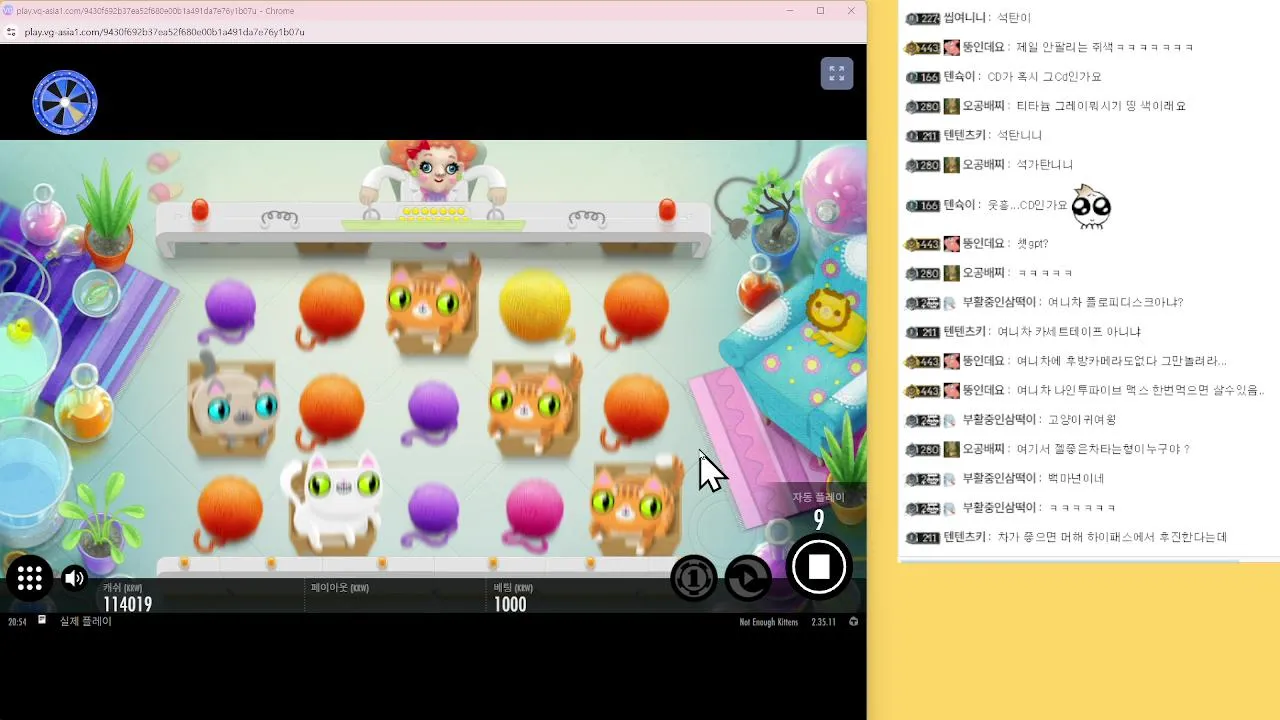Screen dimensions: 1280x720
Task: Click the right red lamp on machine
Action: pos(667,210)
